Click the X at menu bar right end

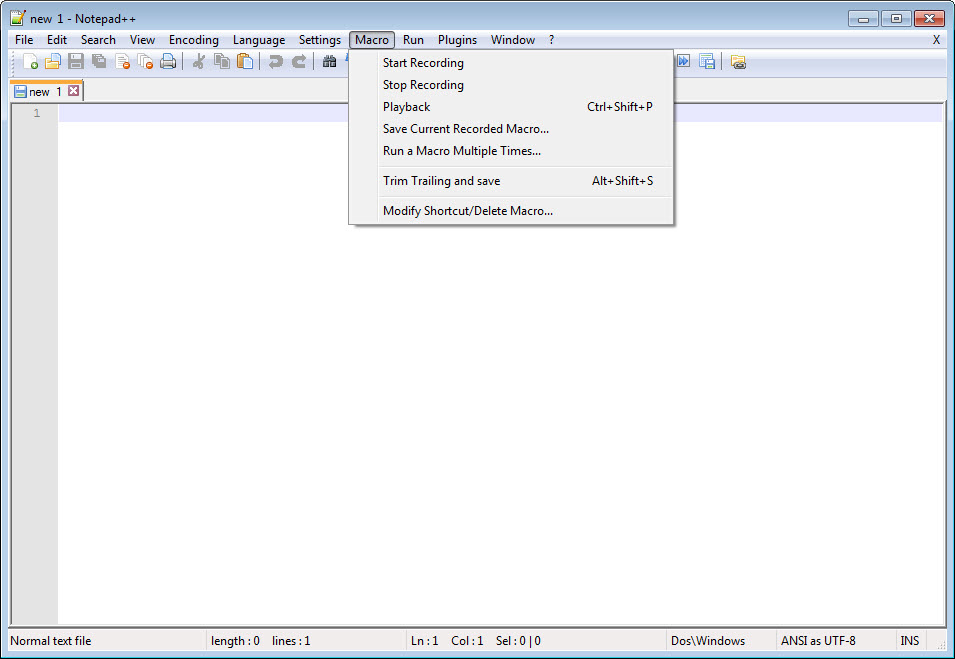coord(936,40)
